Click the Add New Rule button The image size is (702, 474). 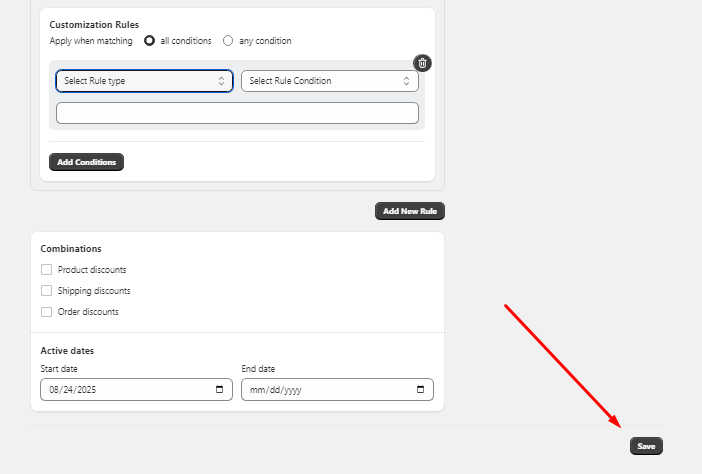pyautogui.click(x=410, y=211)
